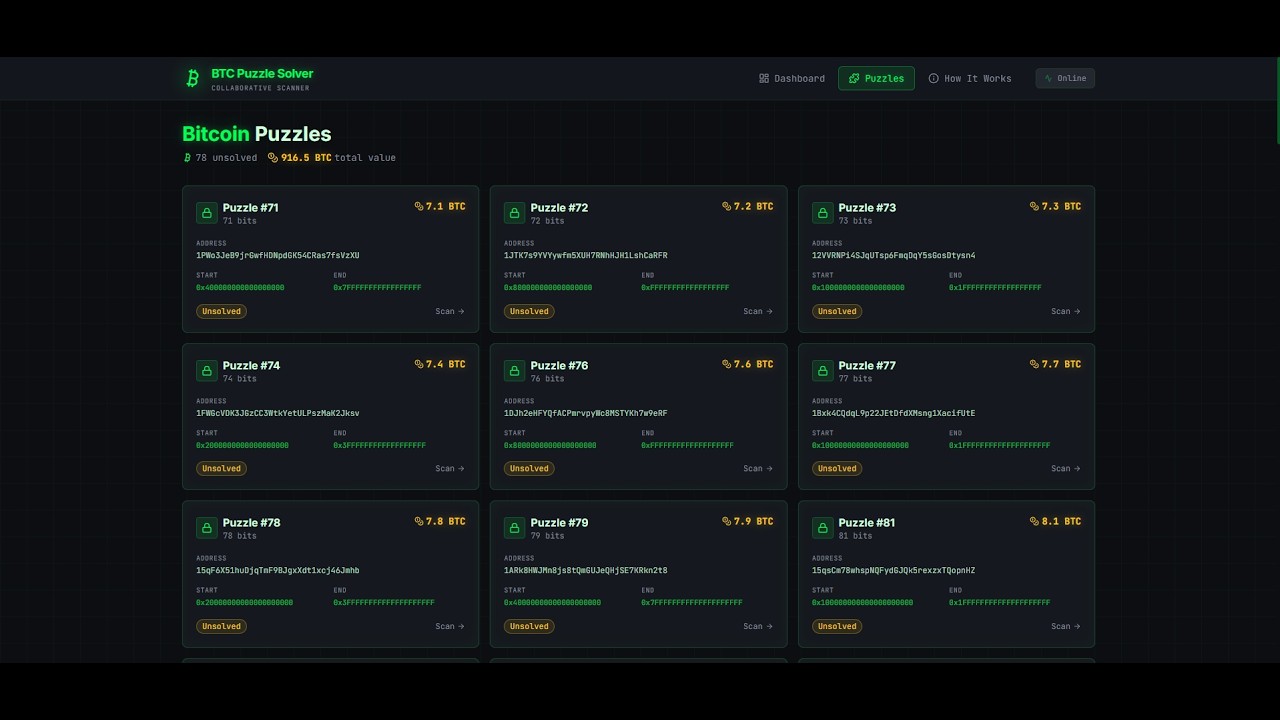Click lock icon on Puzzle #77 card
Screen dimensions: 1280x720
pos(823,371)
